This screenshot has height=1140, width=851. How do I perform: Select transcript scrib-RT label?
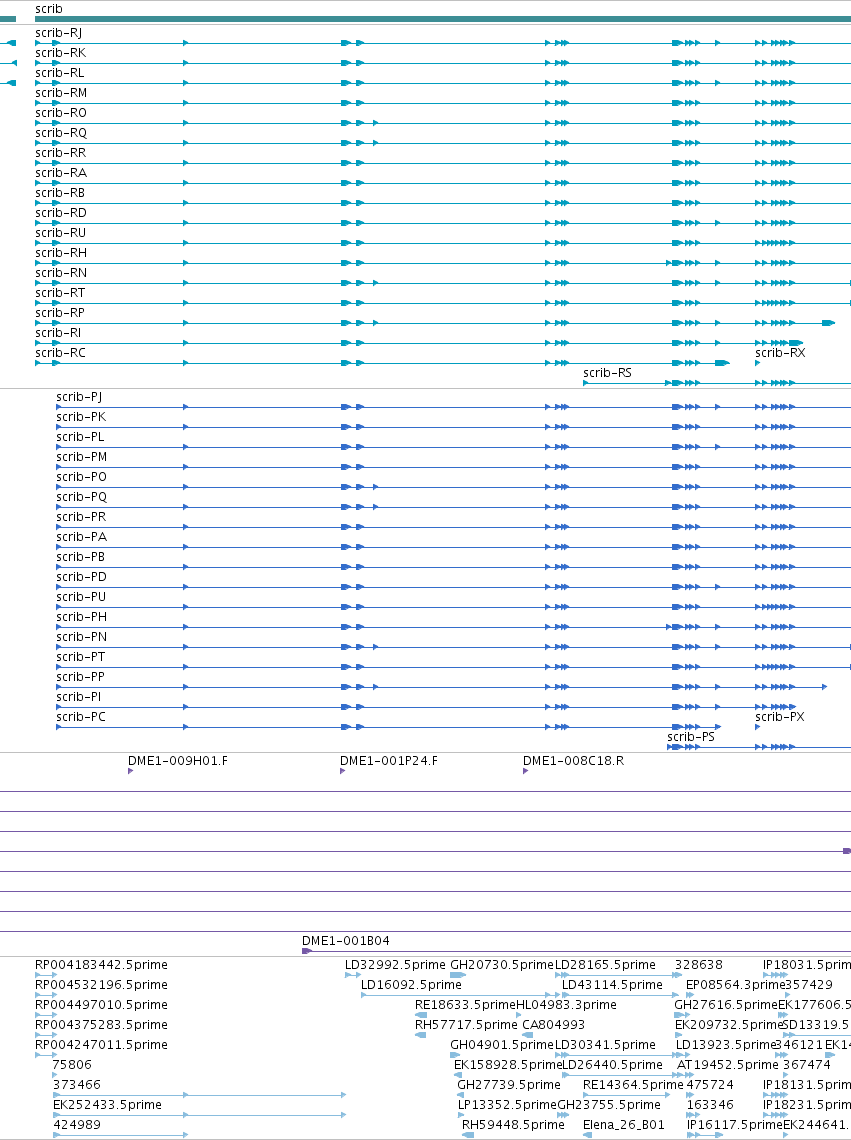(60, 292)
